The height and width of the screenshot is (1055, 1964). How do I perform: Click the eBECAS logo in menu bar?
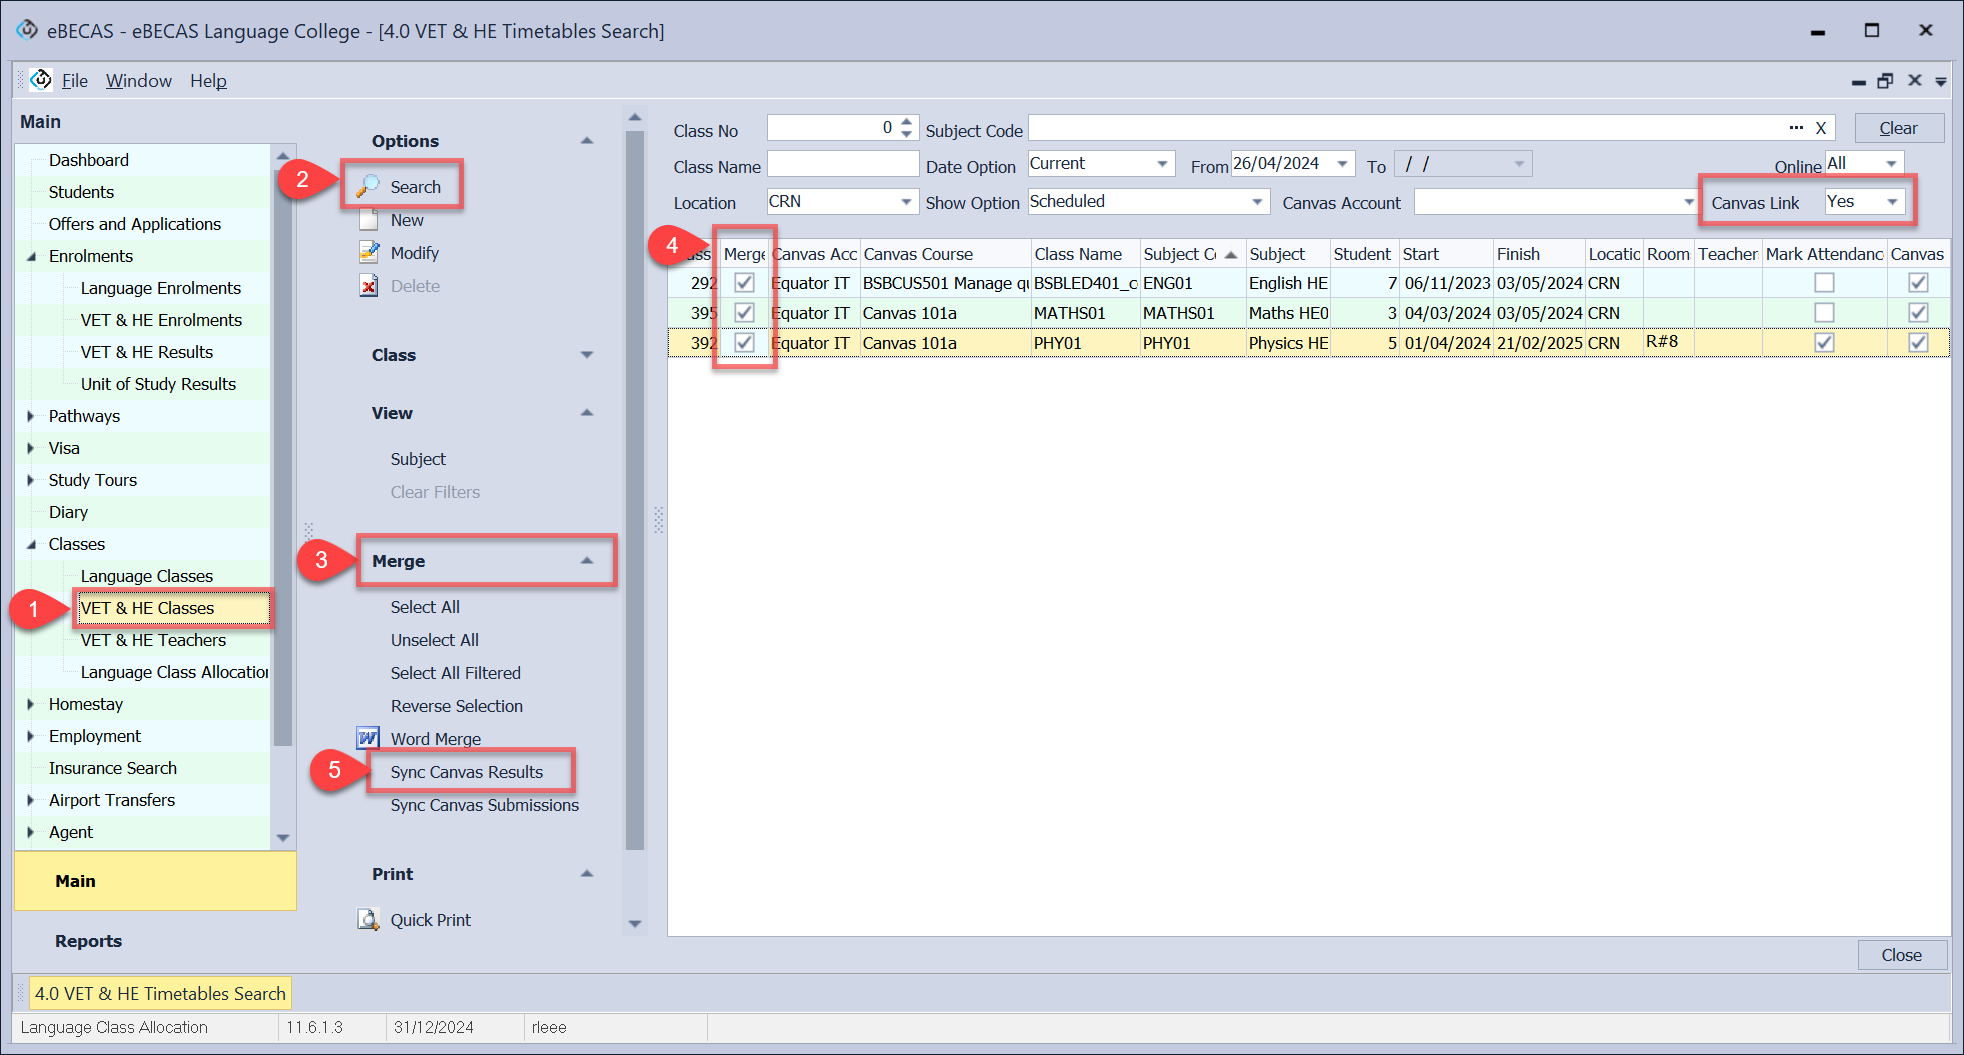click(41, 80)
